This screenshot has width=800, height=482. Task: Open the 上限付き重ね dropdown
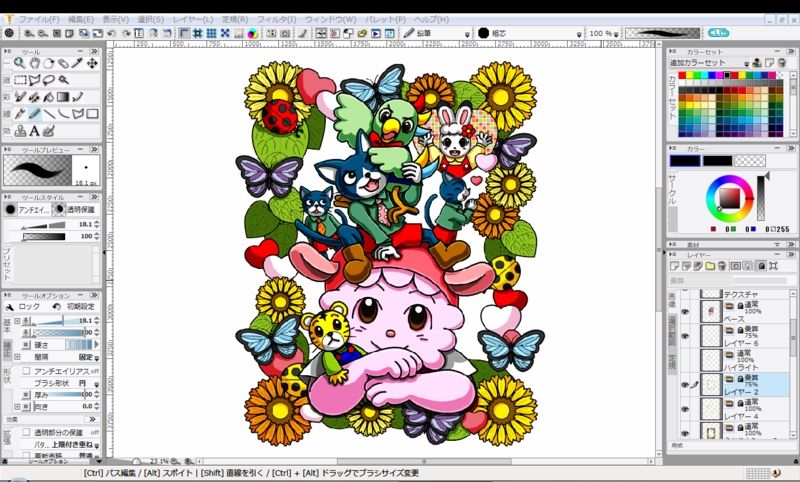pyautogui.click(x=96, y=445)
